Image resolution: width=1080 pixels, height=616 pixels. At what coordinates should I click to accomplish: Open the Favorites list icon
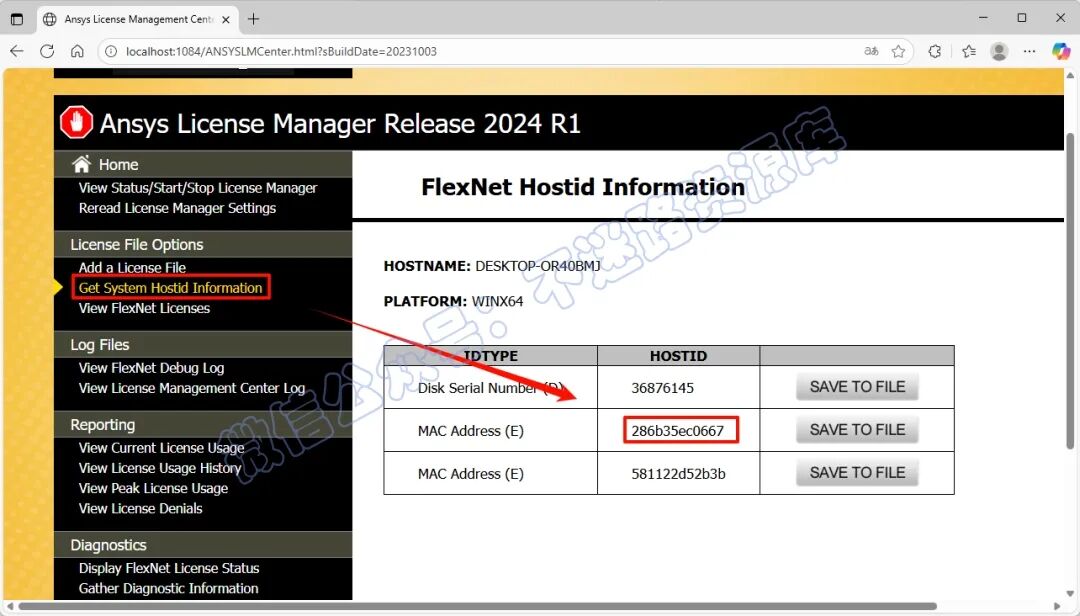pos(969,51)
